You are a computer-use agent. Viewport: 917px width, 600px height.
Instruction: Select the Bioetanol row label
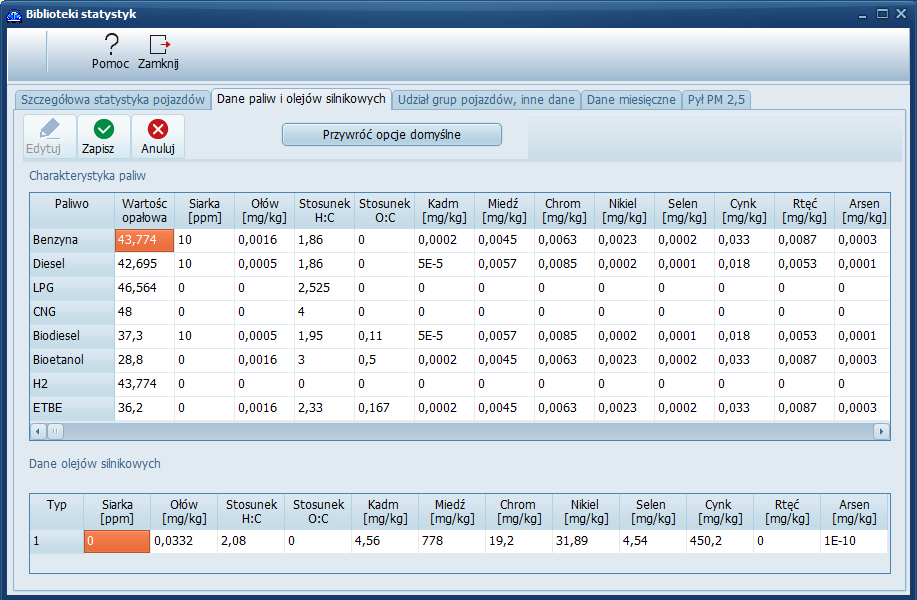(72, 360)
